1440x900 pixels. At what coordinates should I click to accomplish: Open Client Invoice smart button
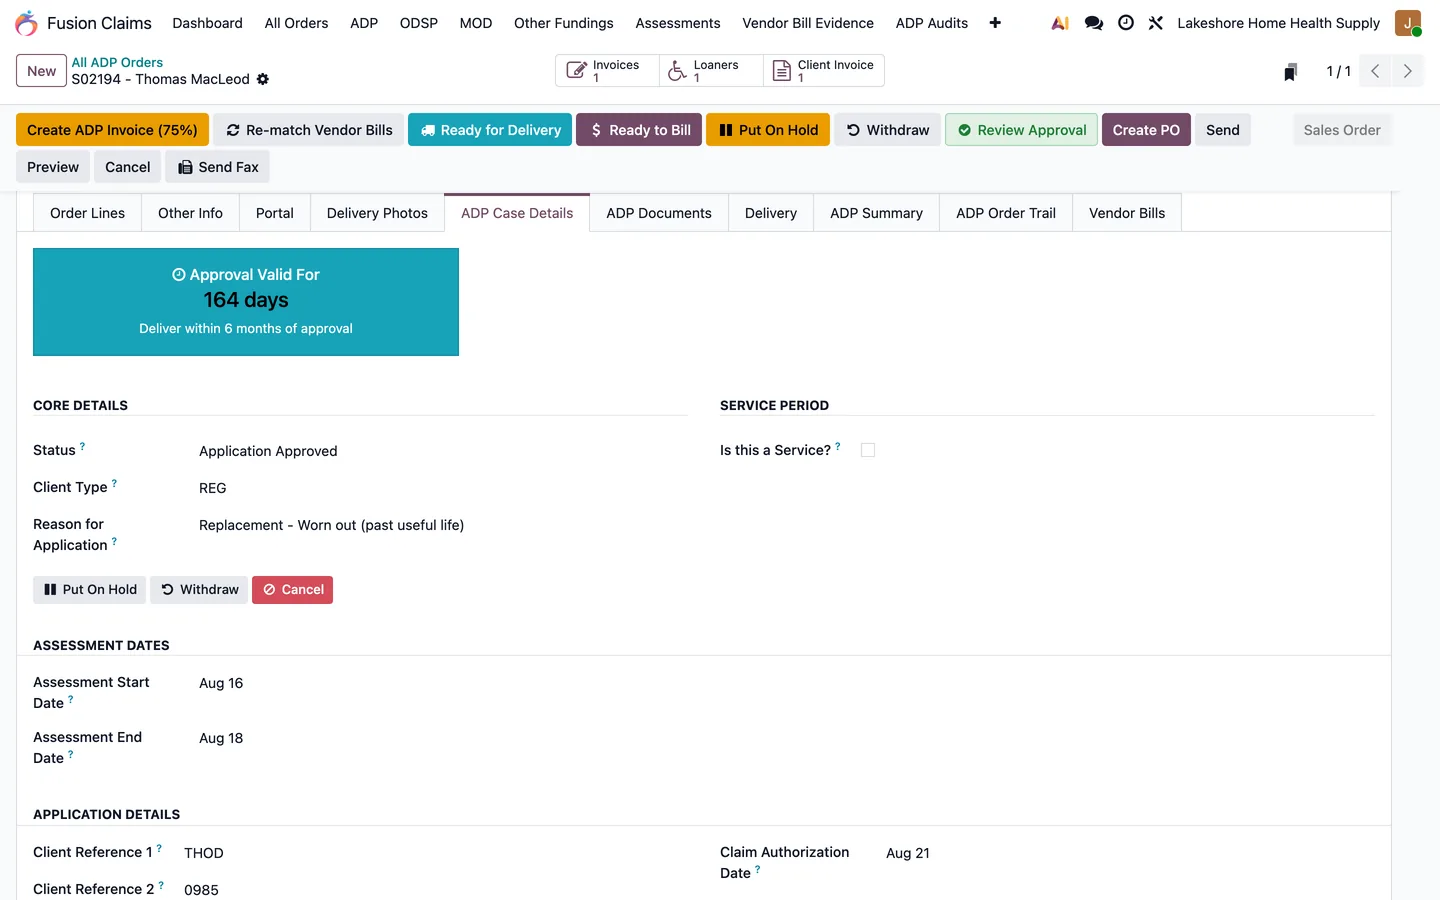coord(824,71)
